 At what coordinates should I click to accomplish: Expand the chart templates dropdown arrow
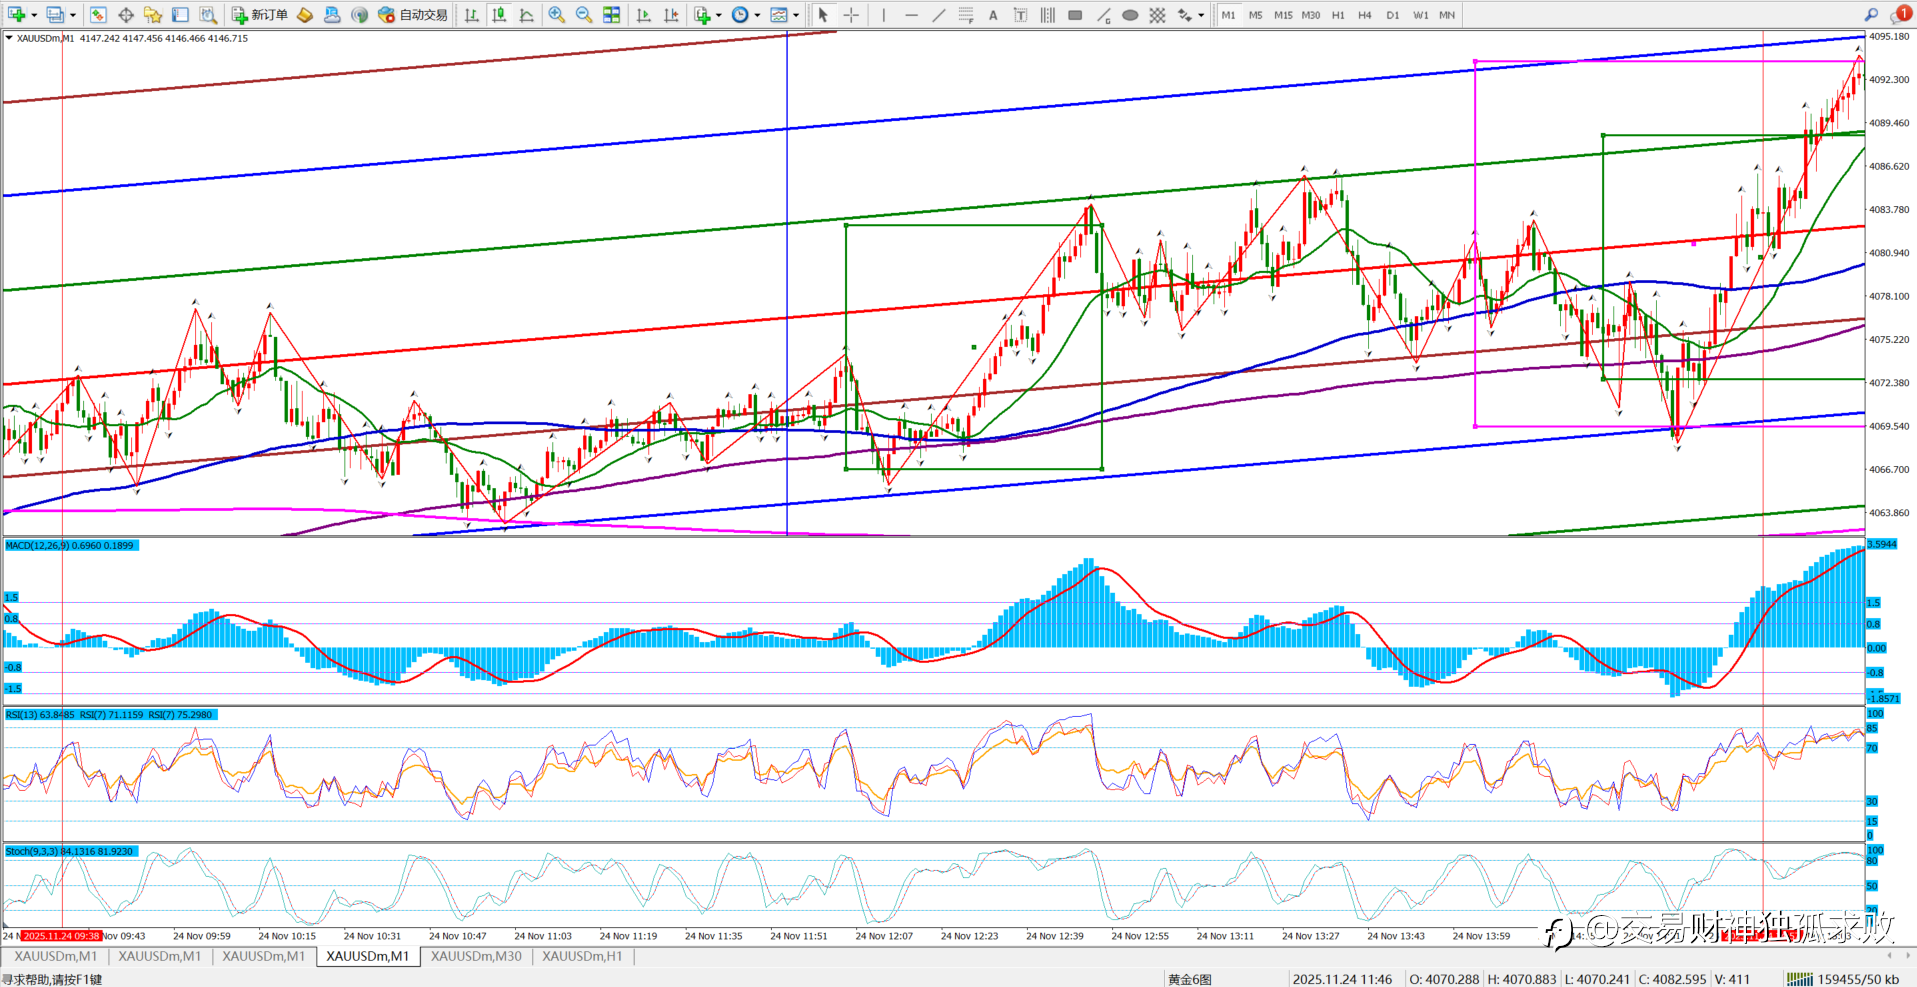[796, 15]
